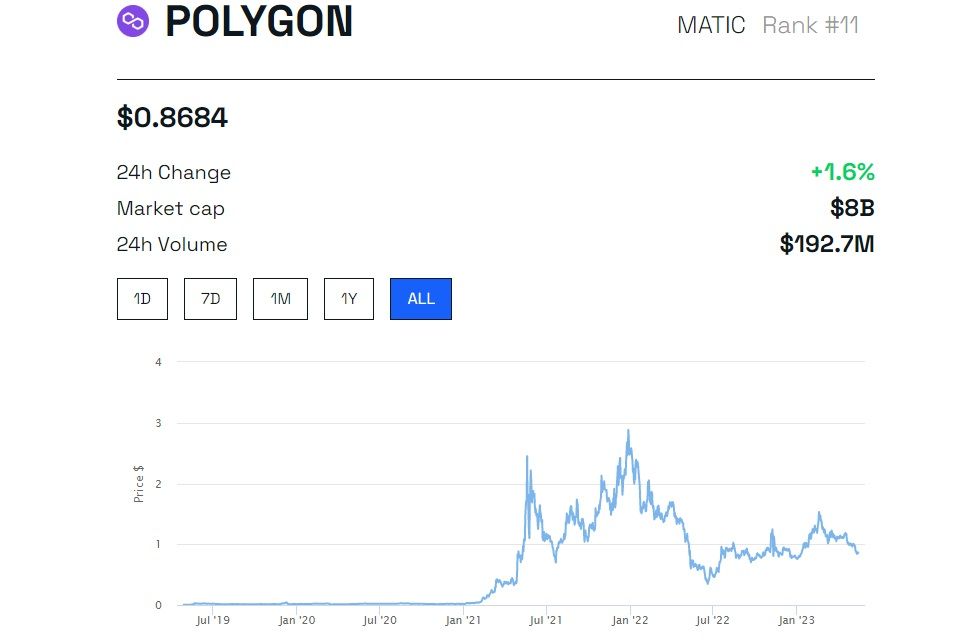
Task: Click the purple Polygon logo icon
Action: tap(133, 21)
